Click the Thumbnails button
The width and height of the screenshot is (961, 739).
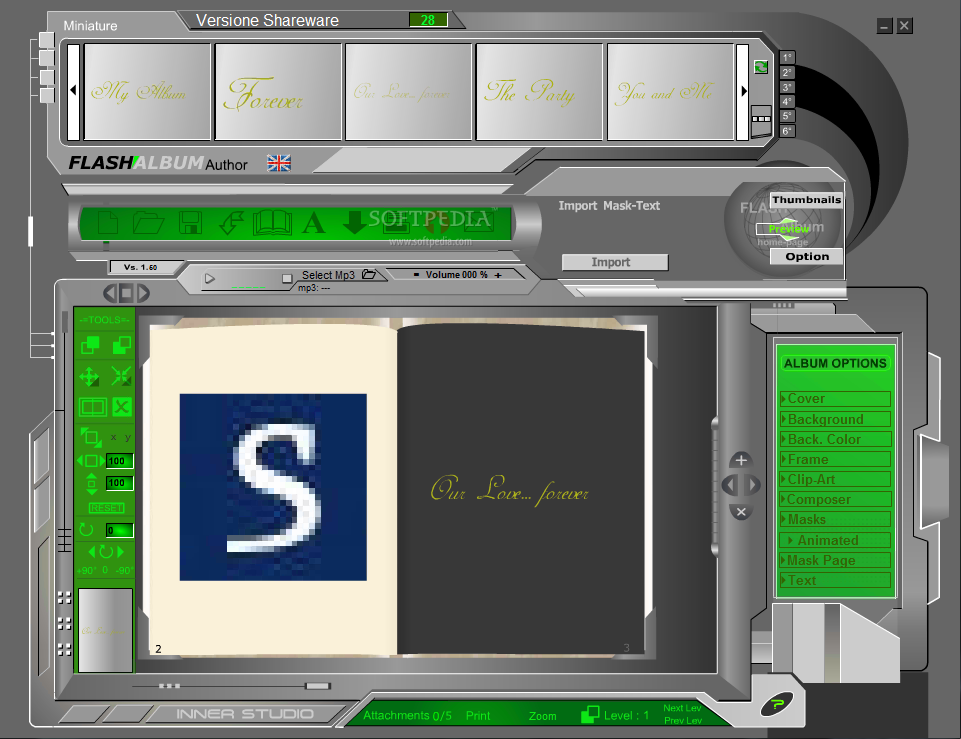[x=806, y=200]
